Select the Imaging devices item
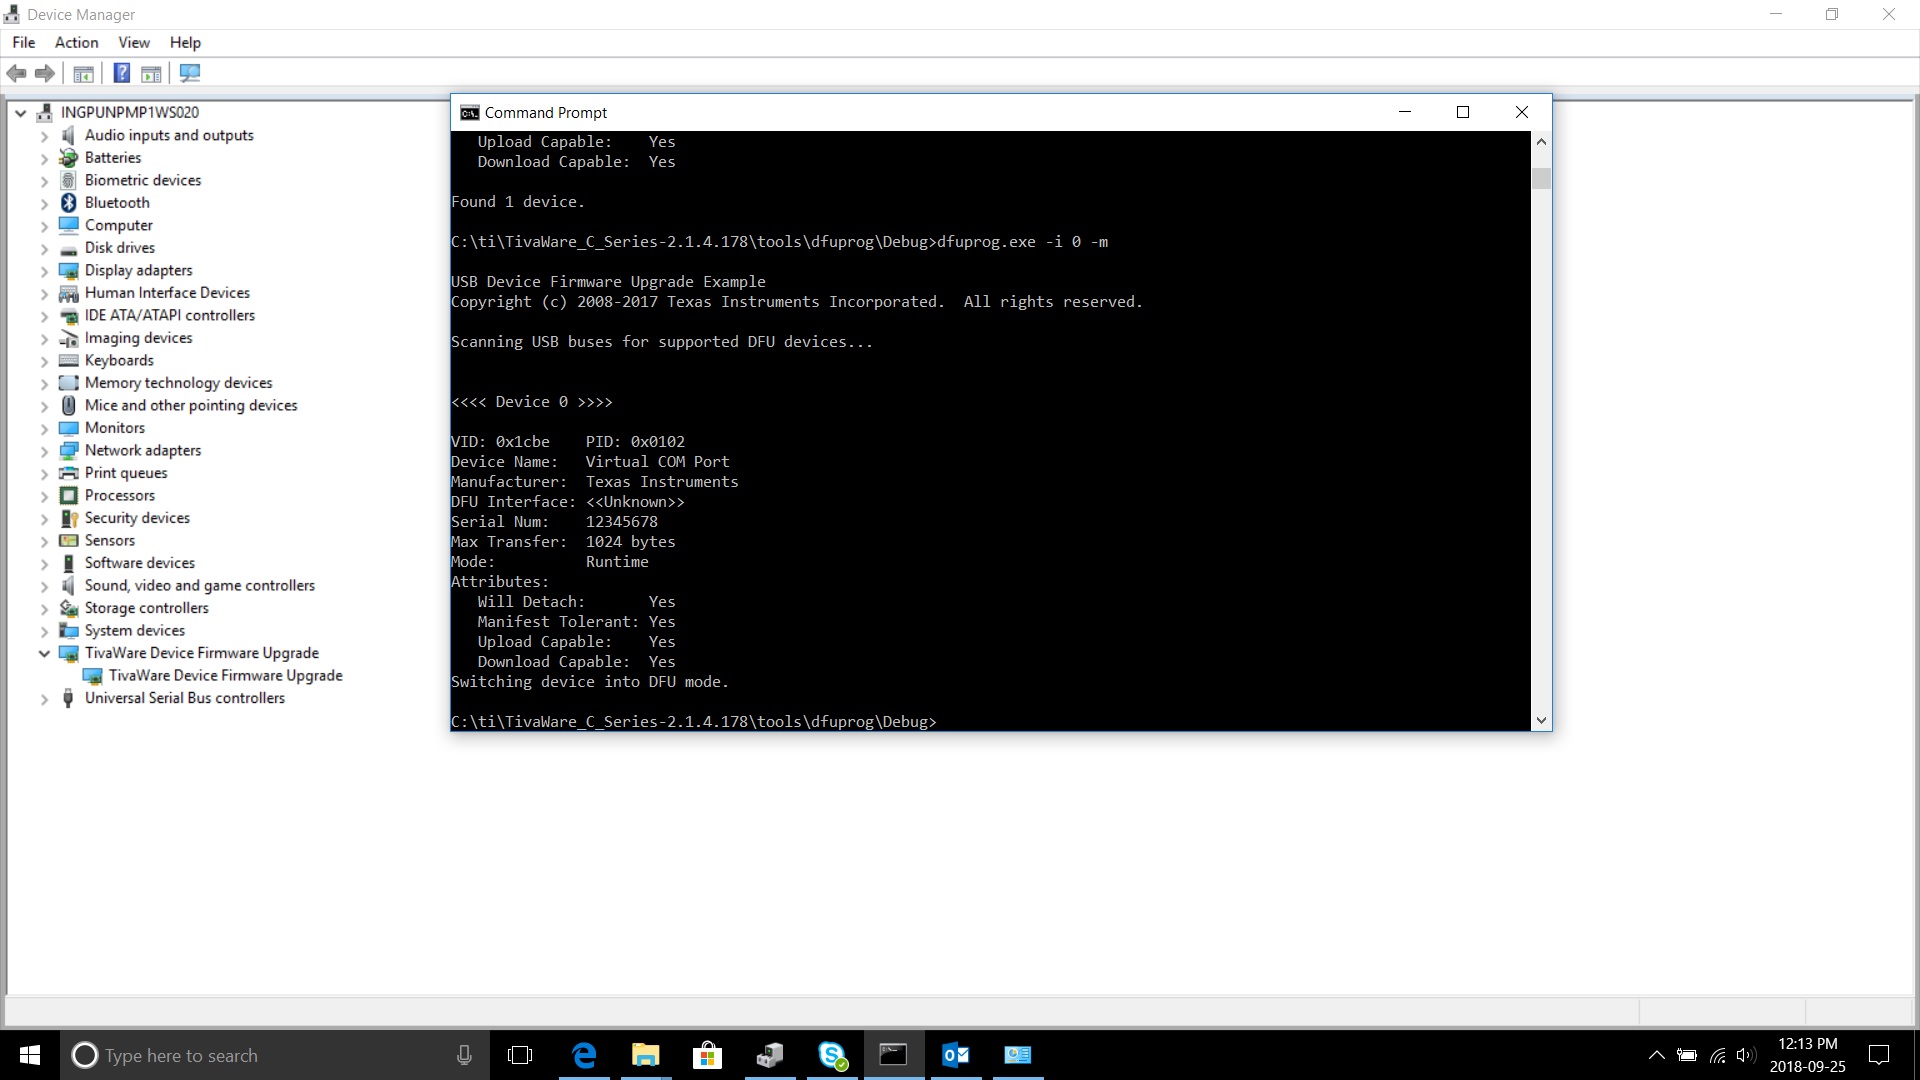 click(138, 338)
